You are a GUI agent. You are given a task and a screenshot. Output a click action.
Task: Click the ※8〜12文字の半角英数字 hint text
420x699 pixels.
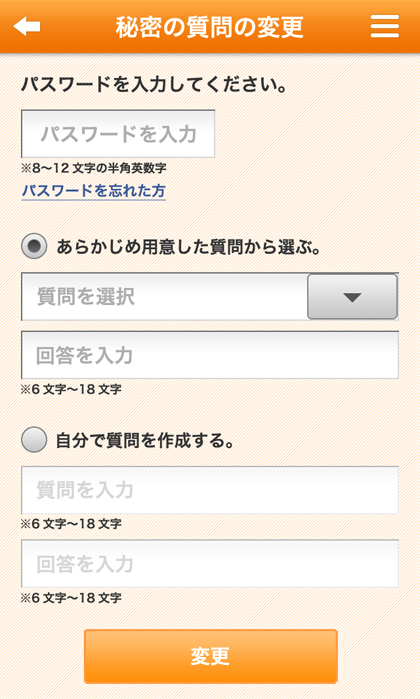pyautogui.click(x=94, y=169)
